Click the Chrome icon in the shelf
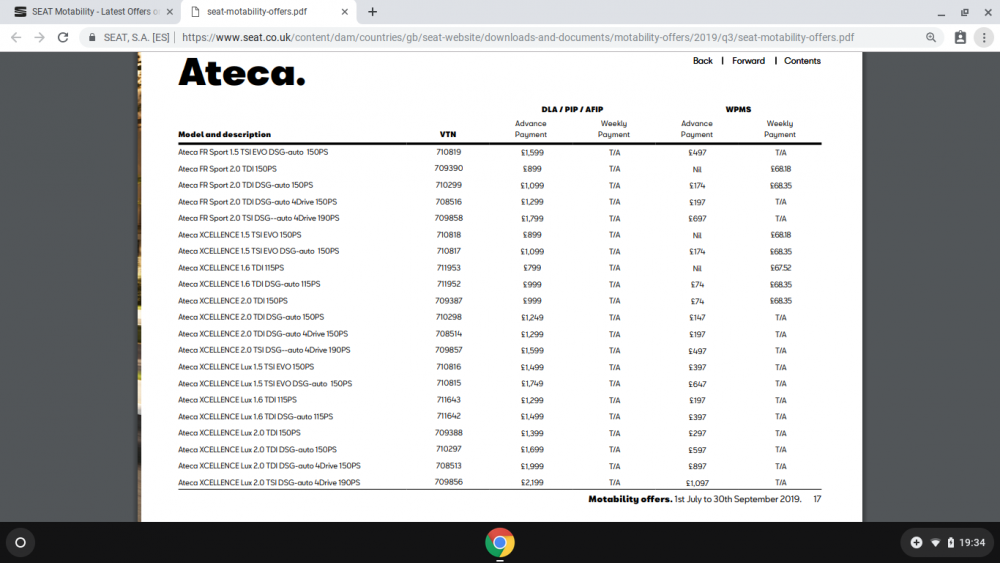The height and width of the screenshot is (563, 1000). (x=500, y=543)
